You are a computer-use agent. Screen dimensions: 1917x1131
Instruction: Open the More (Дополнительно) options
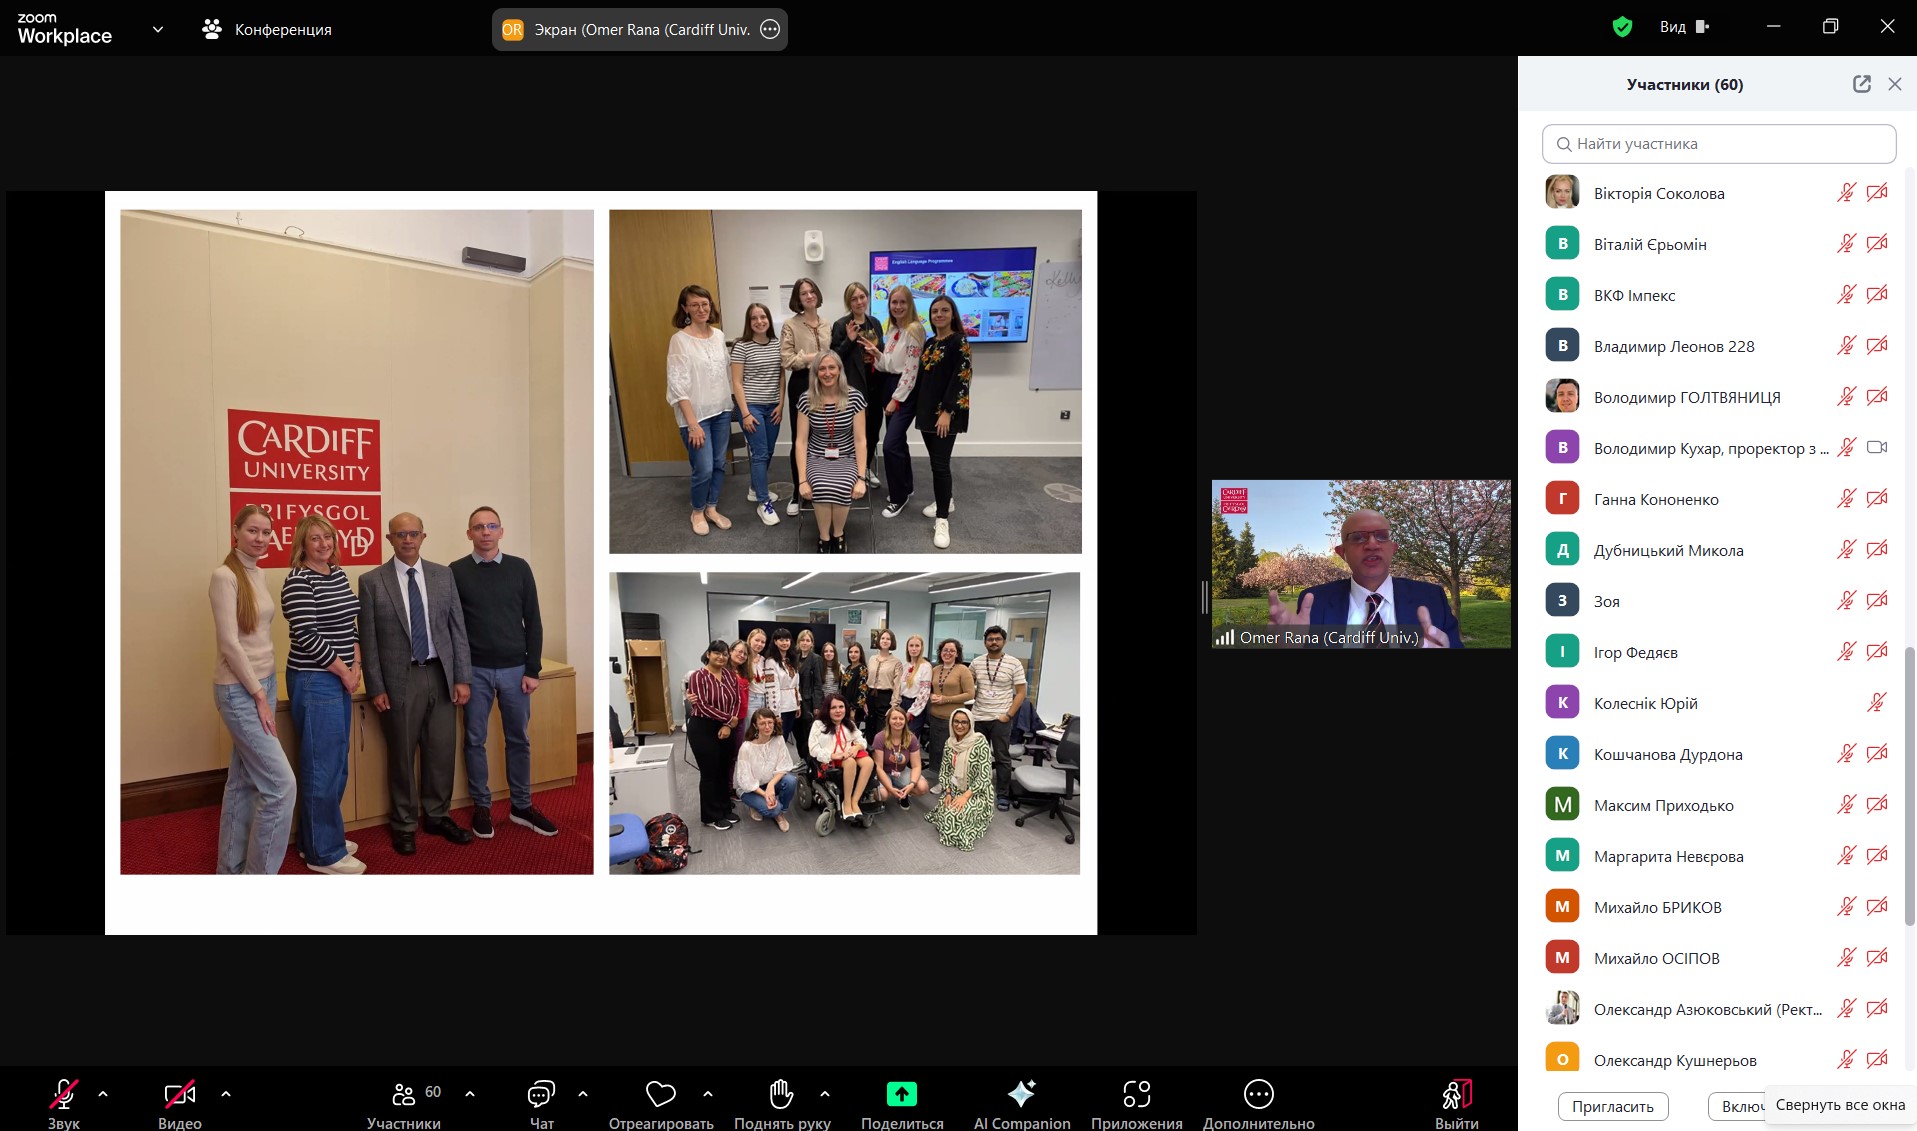click(x=1258, y=1095)
